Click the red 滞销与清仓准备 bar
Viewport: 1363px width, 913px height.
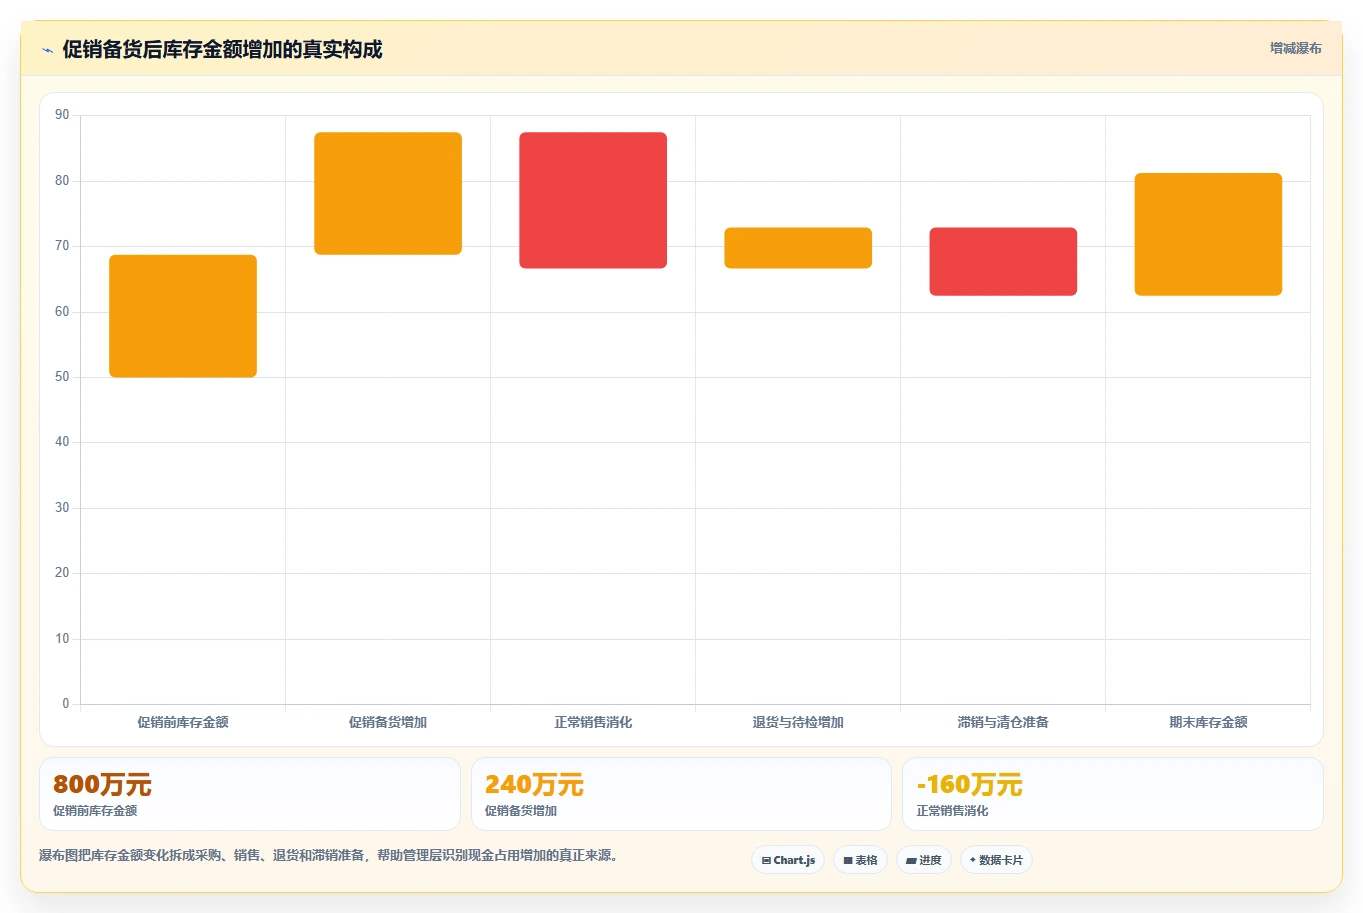point(1003,261)
